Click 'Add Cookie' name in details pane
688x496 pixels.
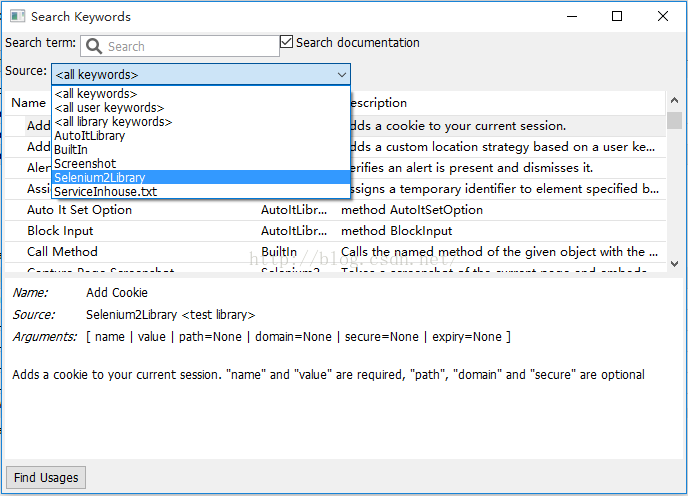tap(117, 293)
